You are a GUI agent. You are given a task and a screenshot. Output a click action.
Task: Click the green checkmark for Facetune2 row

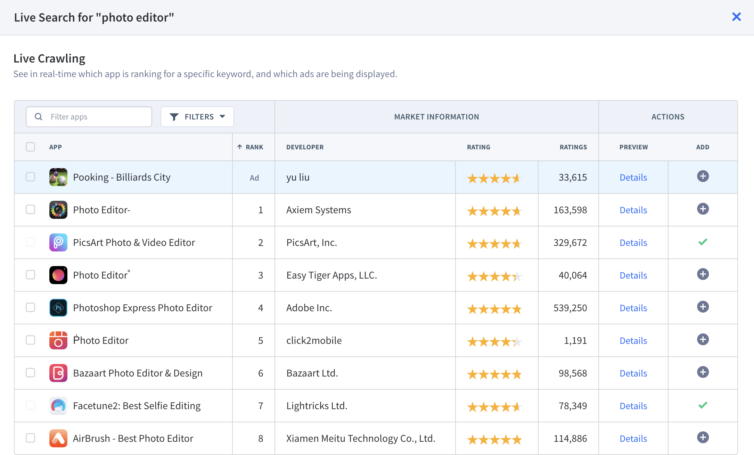point(702,405)
